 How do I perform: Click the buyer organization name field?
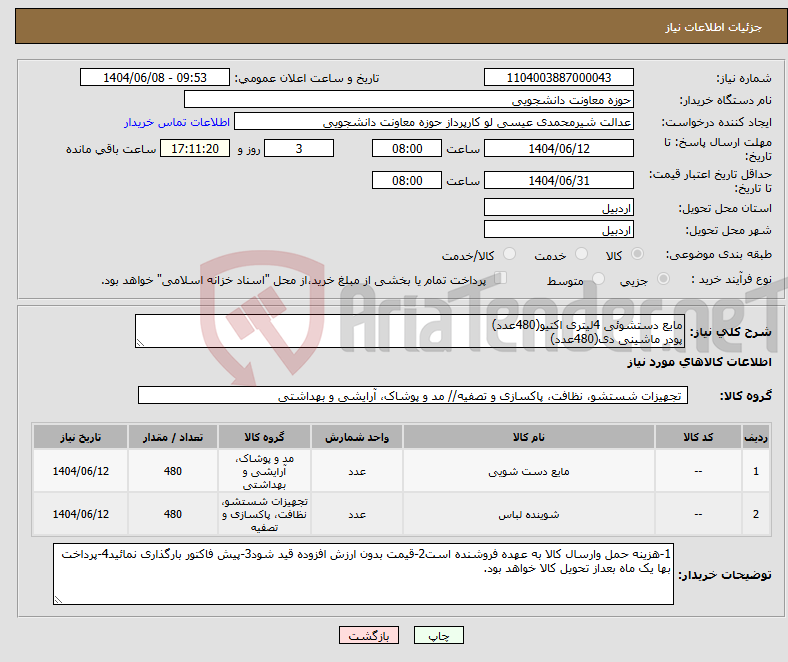point(409,100)
